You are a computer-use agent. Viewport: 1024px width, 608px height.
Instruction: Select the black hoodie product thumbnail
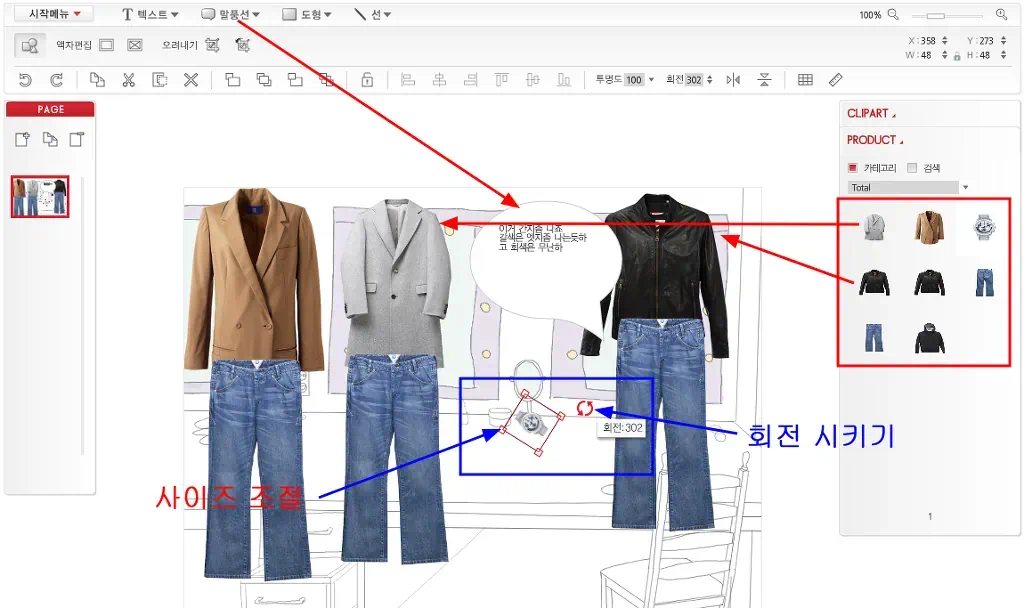coord(929,338)
